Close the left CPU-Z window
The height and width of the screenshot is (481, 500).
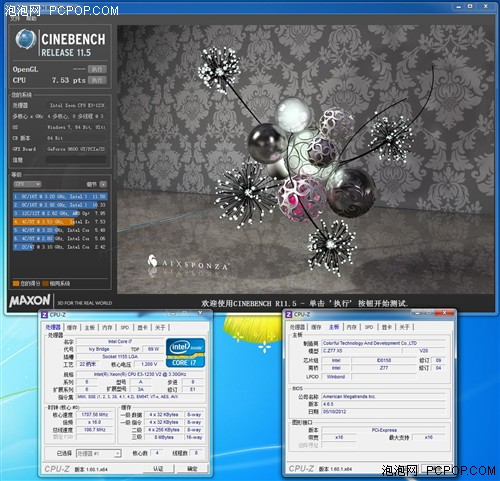click(x=200, y=313)
